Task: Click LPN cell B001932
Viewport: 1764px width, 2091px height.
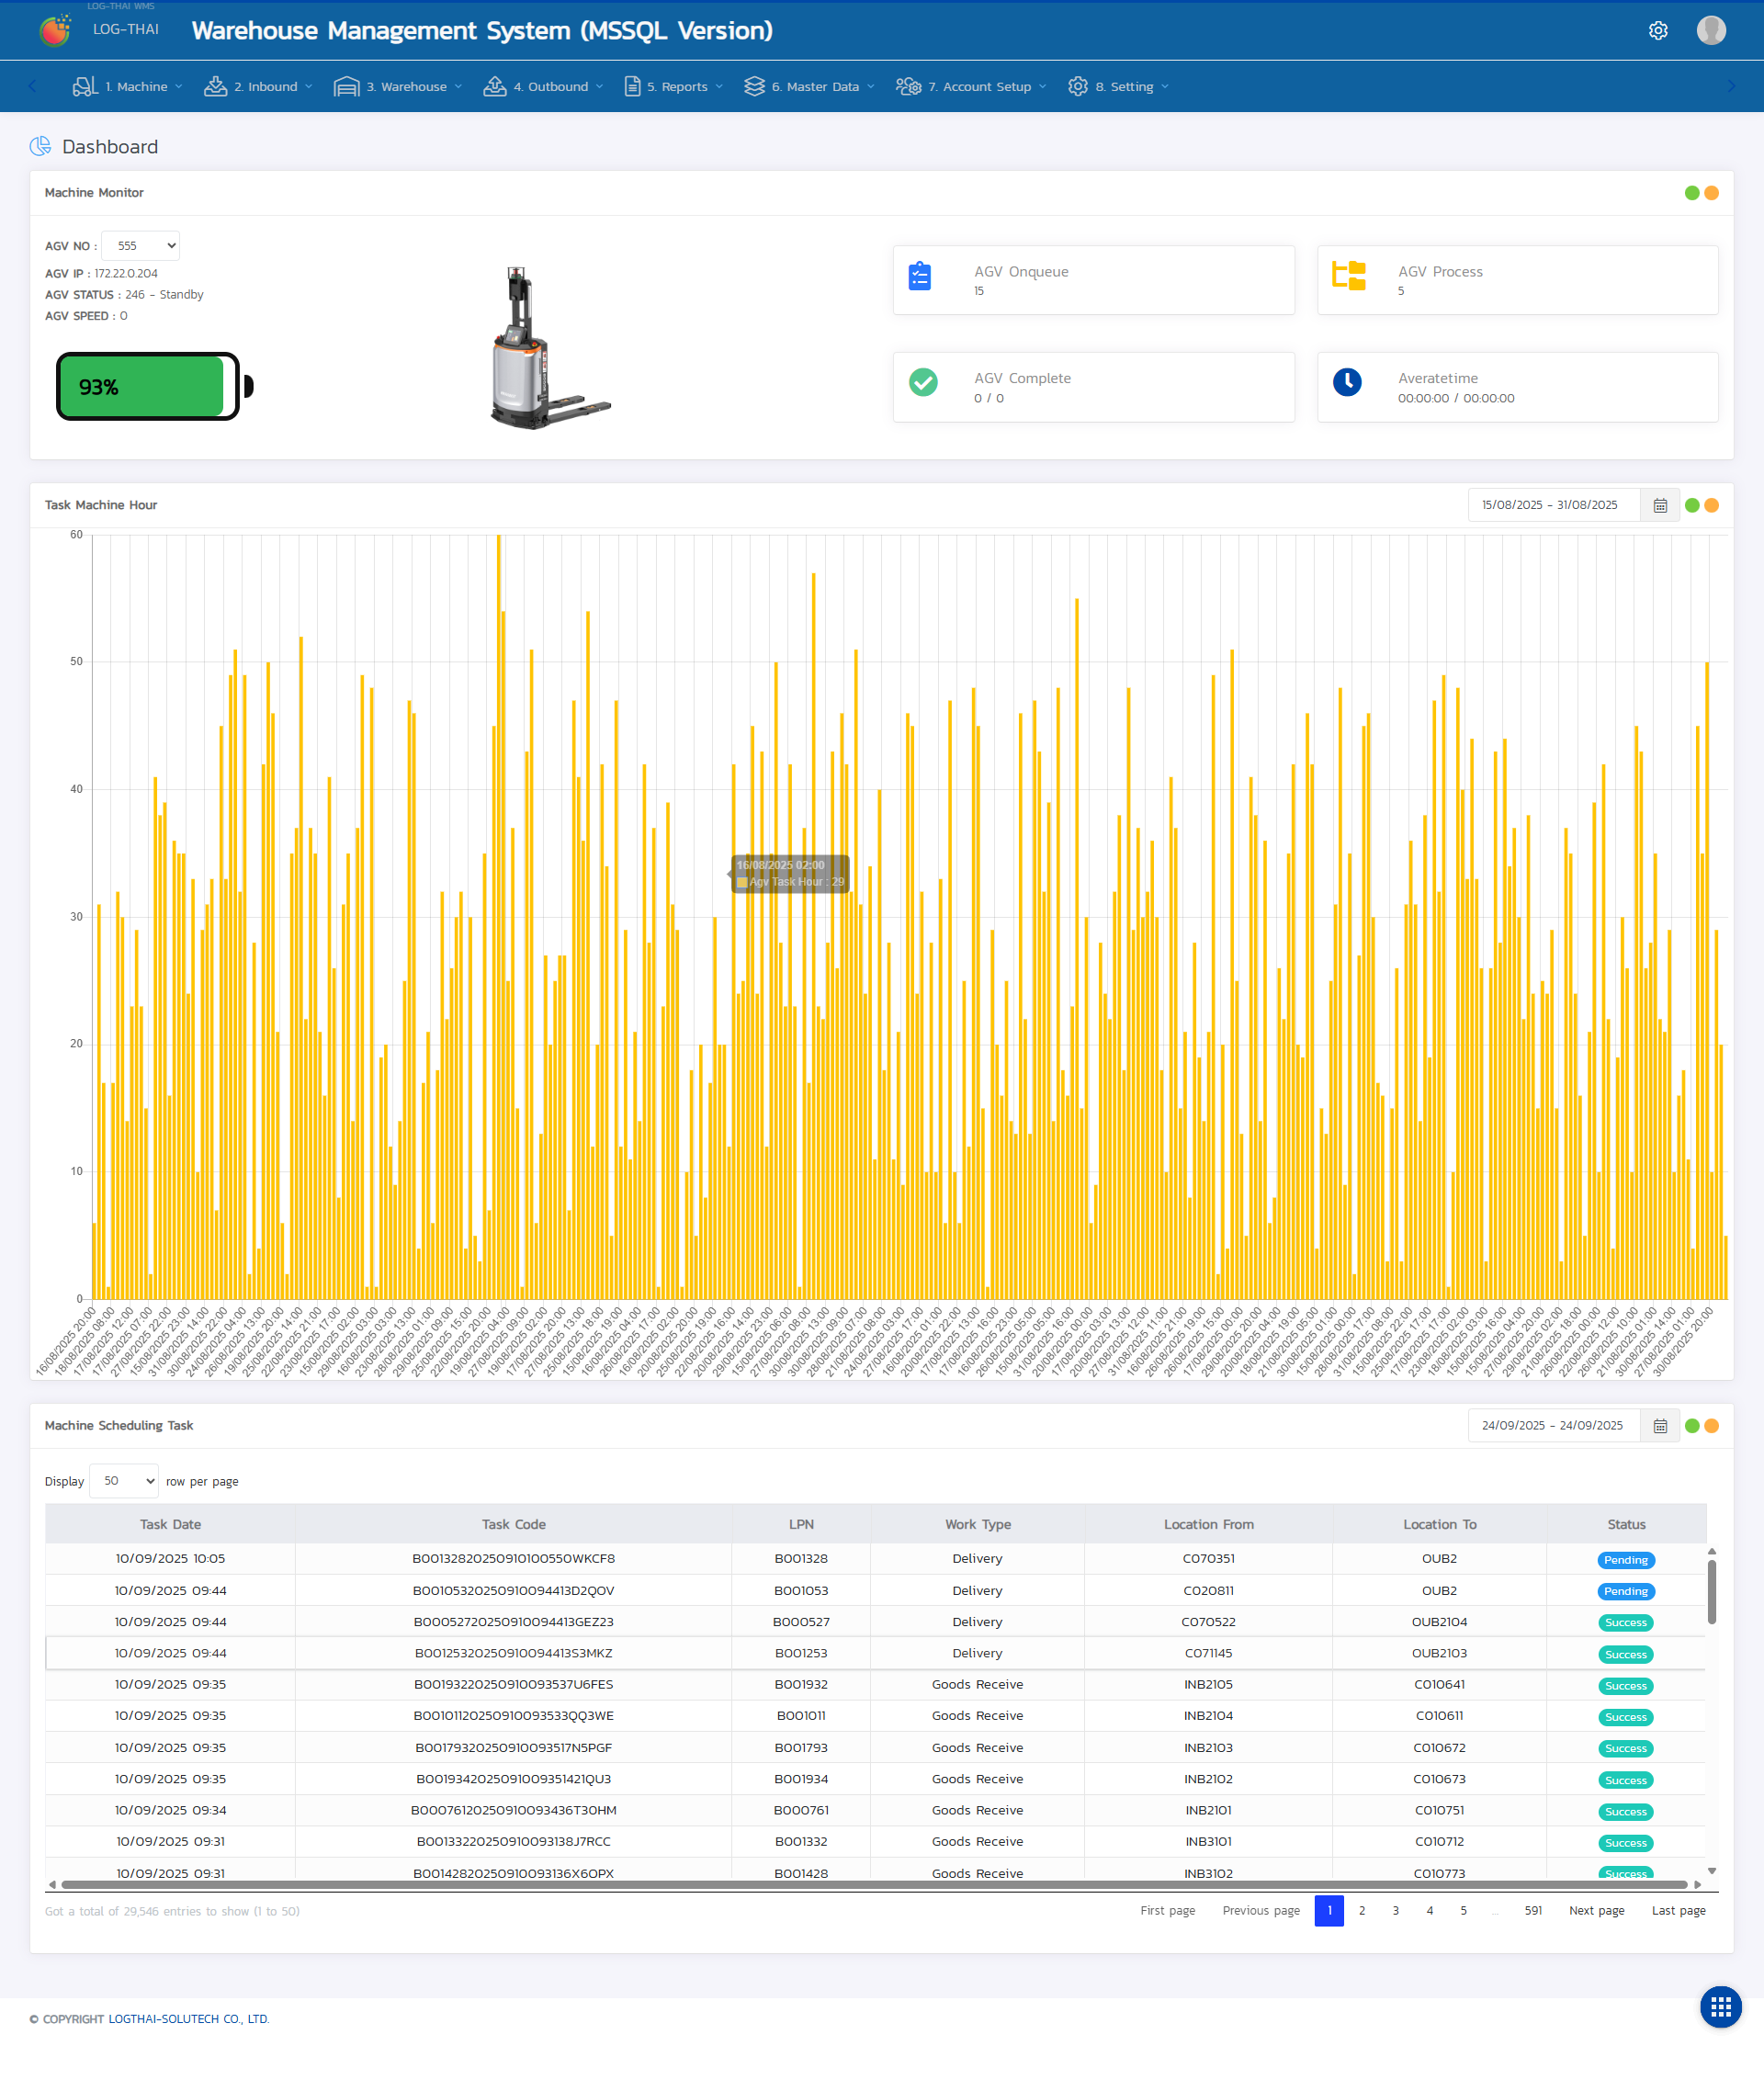Action: tap(801, 1684)
